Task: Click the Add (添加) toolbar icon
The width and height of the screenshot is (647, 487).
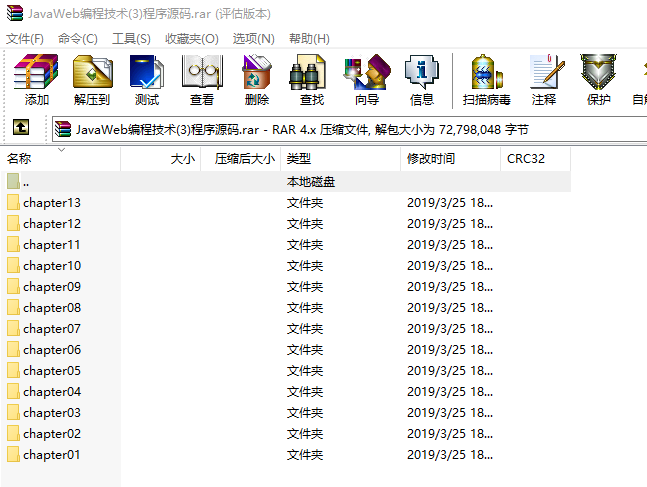Action: [x=36, y=80]
